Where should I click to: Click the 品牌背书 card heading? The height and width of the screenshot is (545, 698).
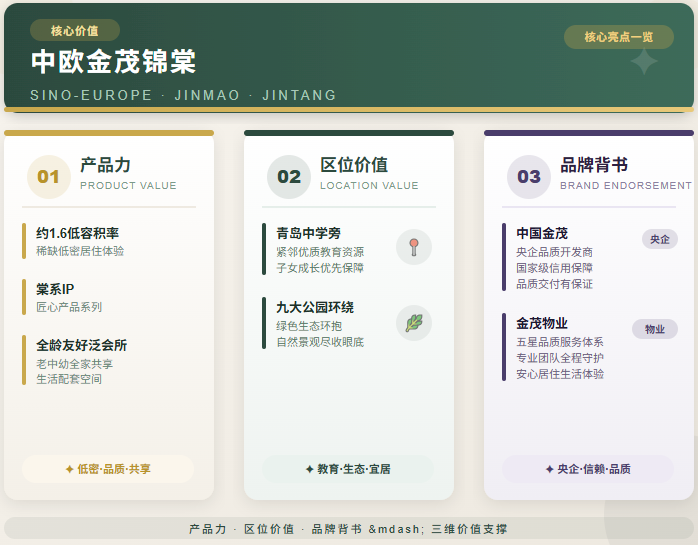594,165
